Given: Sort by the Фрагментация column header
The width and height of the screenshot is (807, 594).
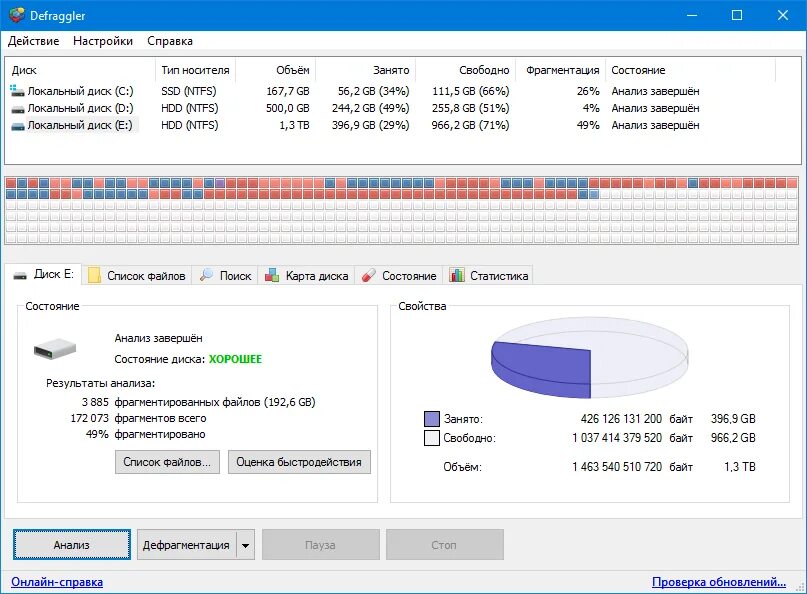Looking at the screenshot, I should (x=560, y=70).
